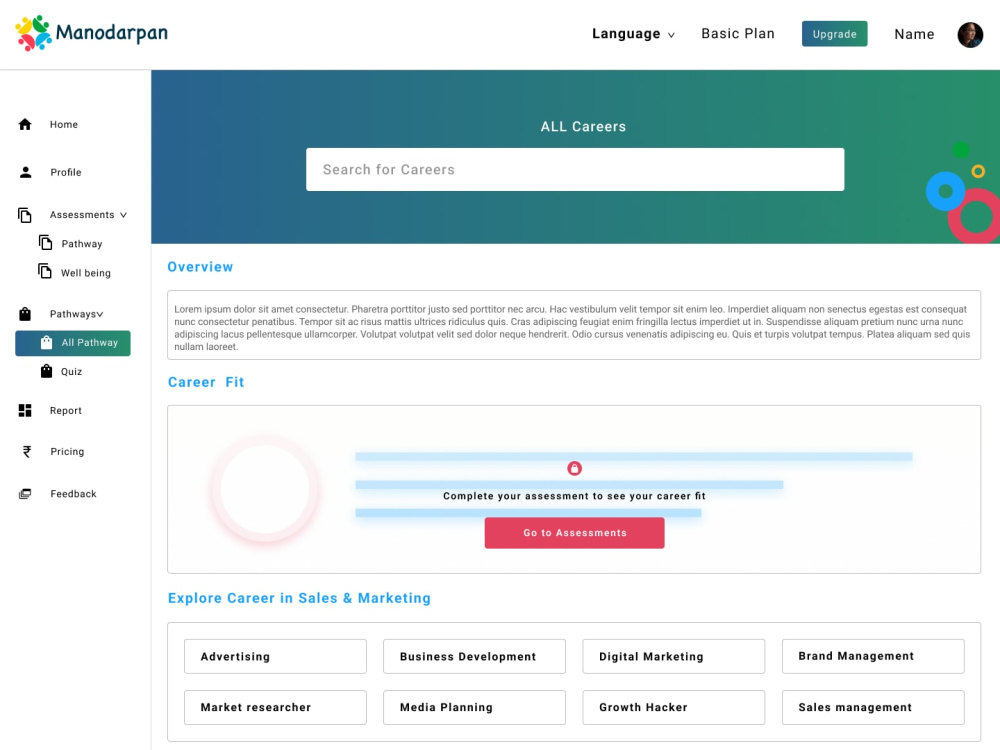Viewport: 1000px width, 750px height.
Task: Click the Search for Careers field
Action: tap(575, 170)
